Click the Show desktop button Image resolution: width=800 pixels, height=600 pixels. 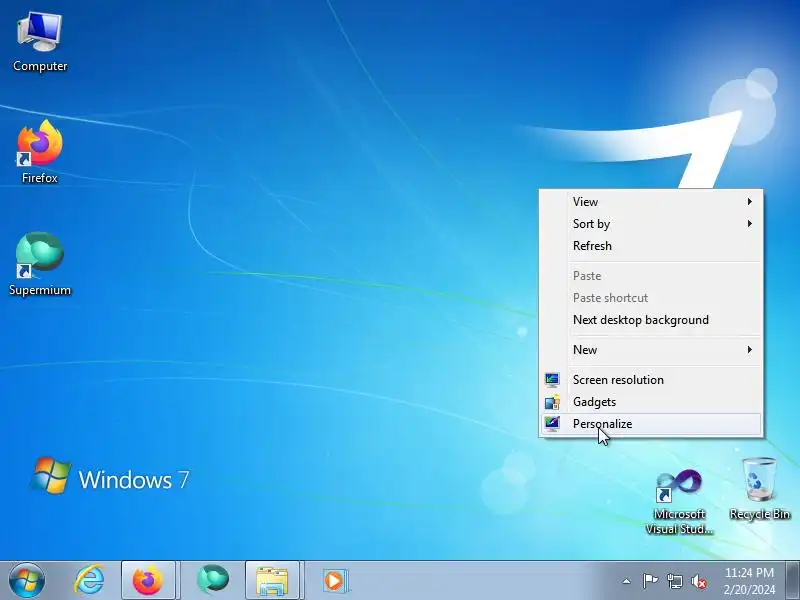792,581
